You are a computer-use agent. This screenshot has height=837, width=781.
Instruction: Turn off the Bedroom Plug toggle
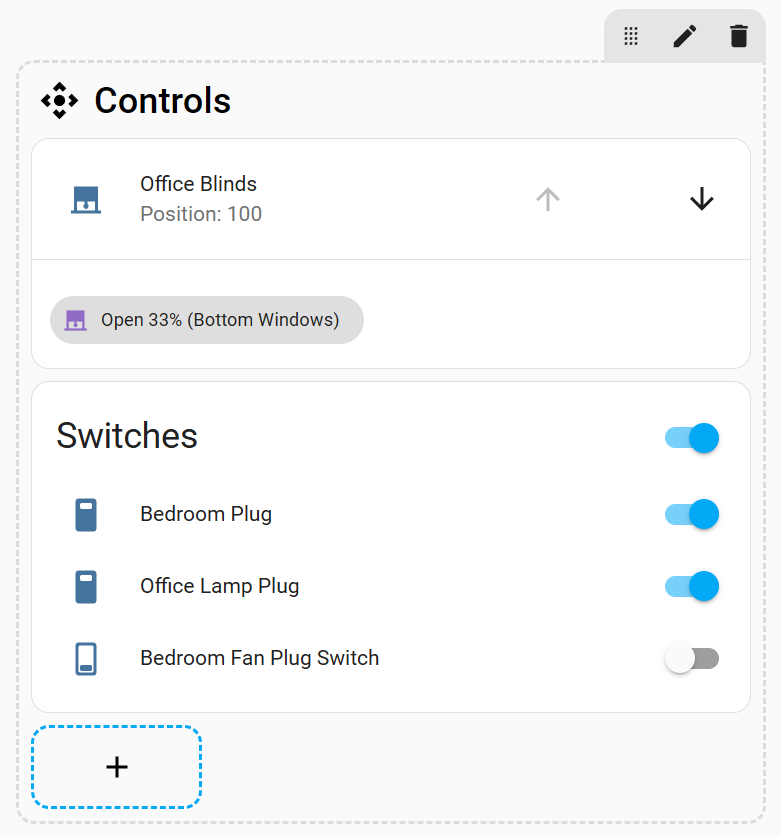(x=692, y=514)
